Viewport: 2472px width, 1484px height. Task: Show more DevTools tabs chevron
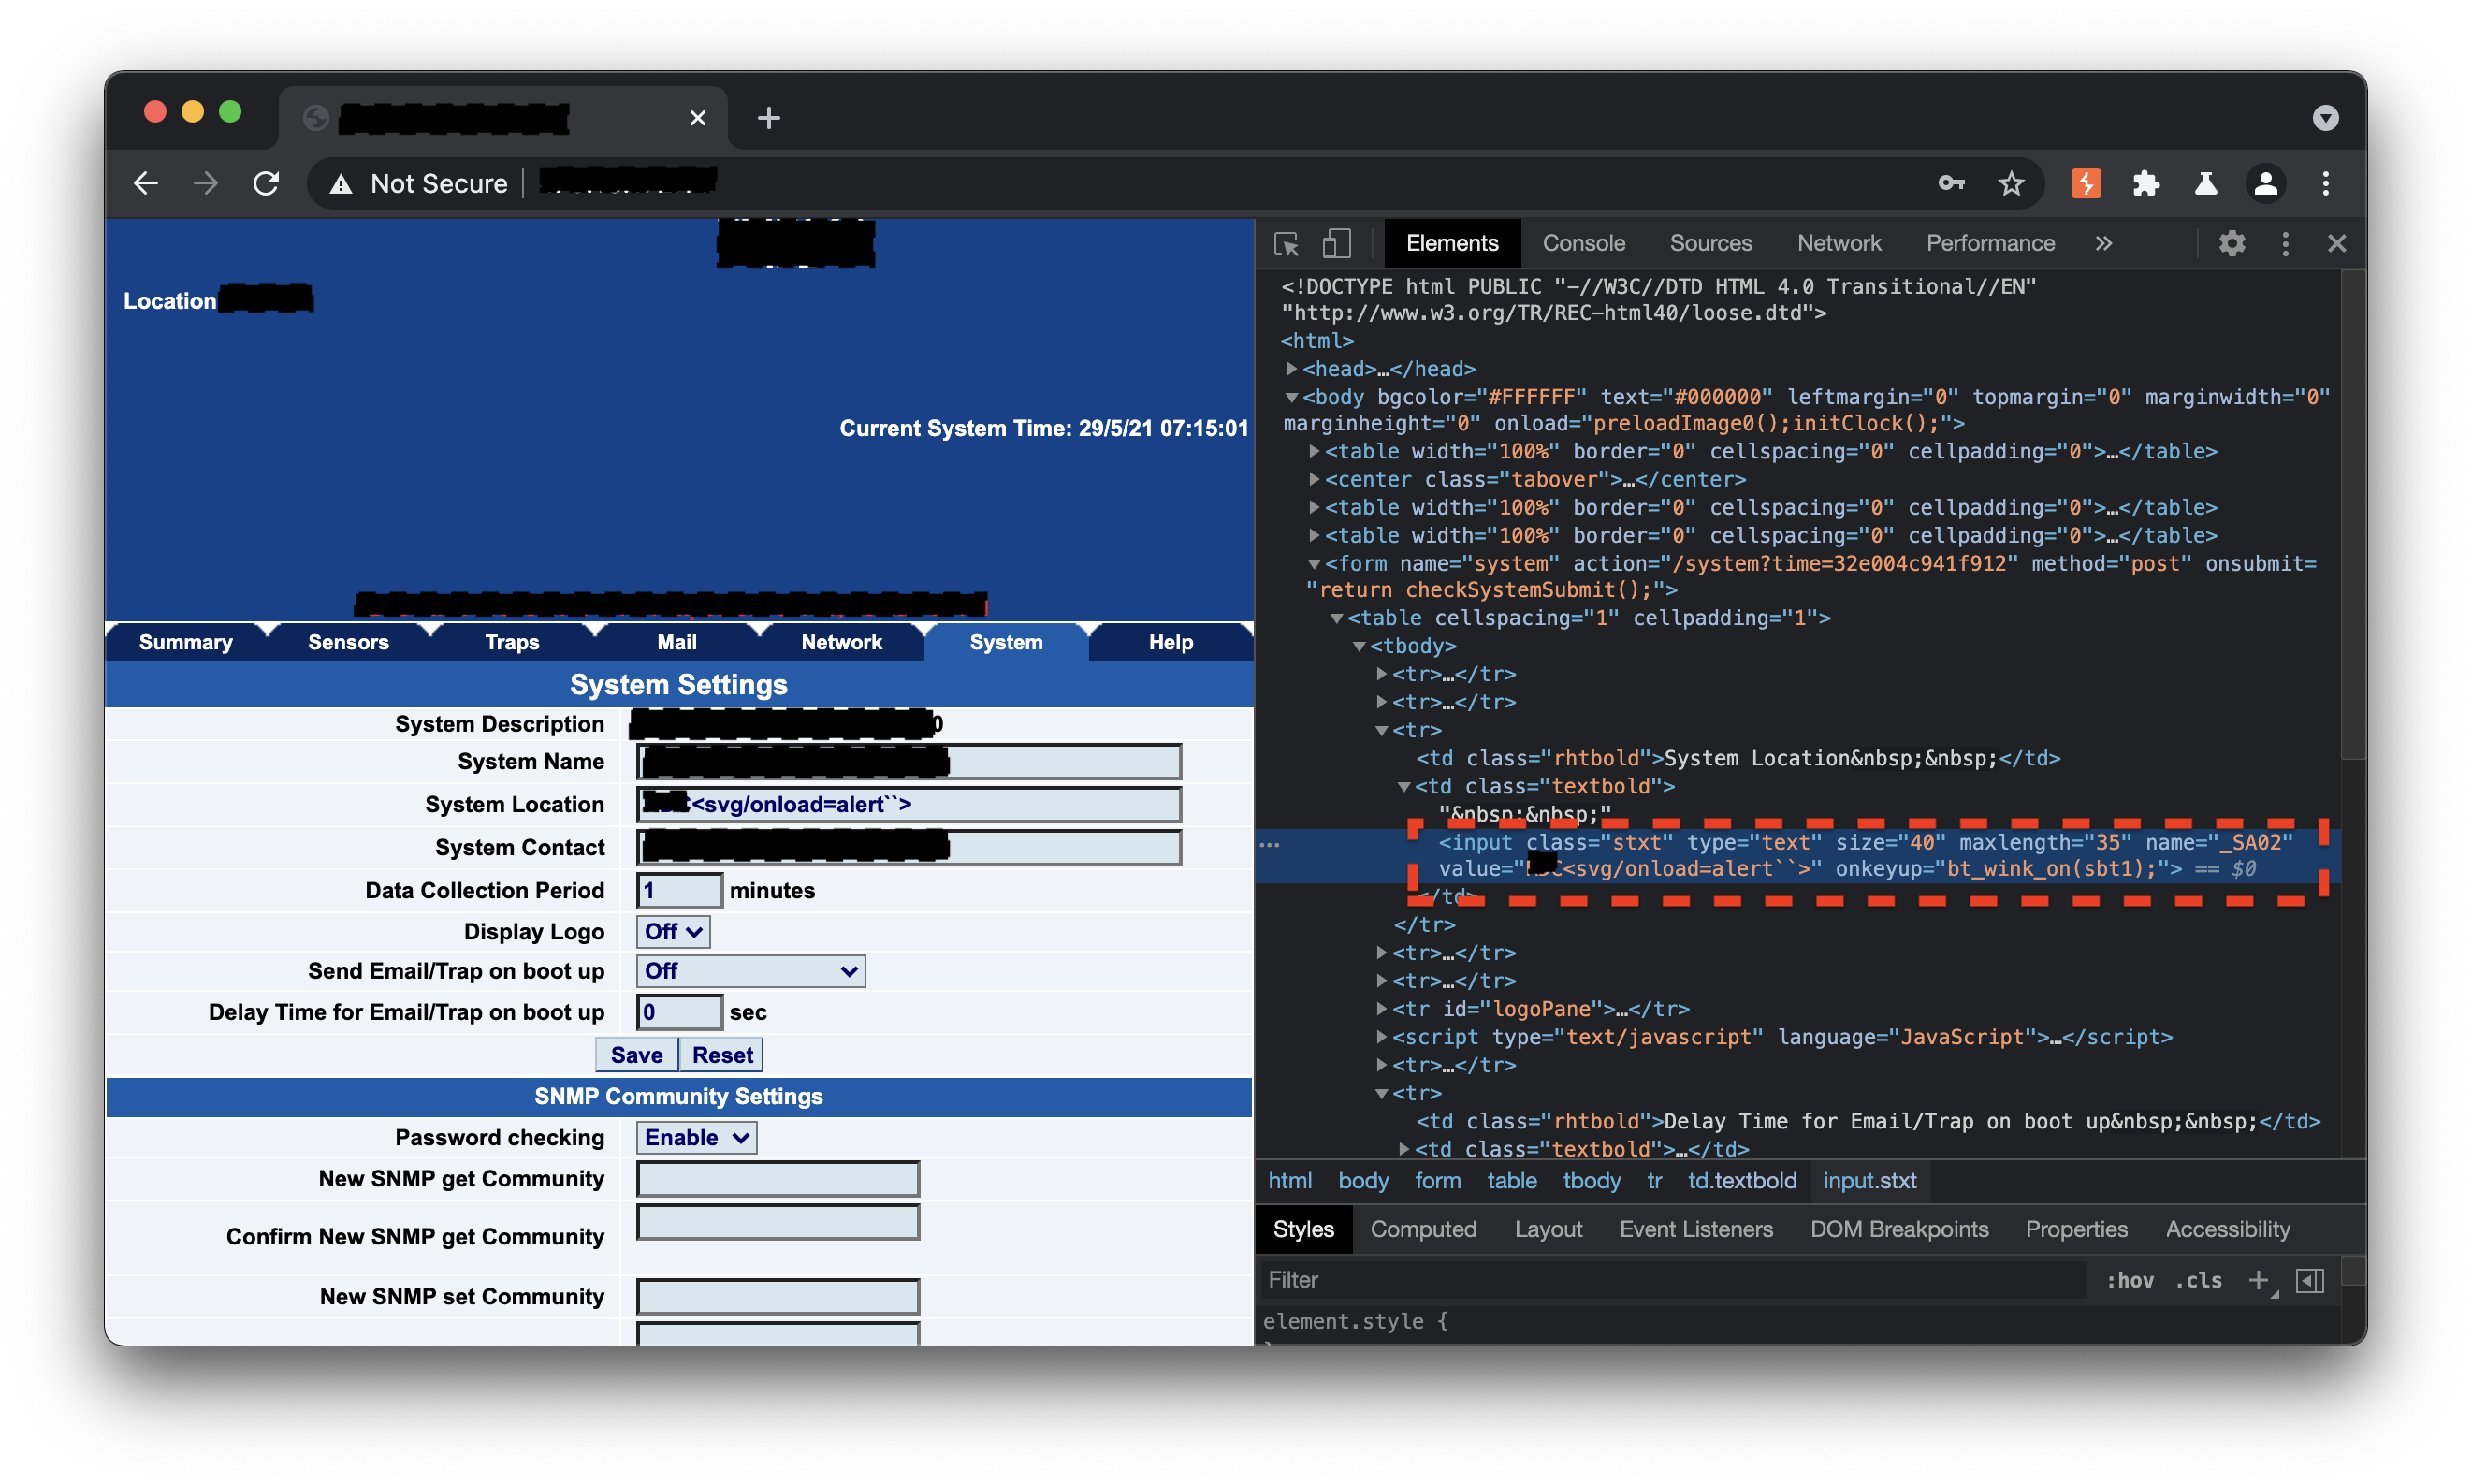(x=2103, y=244)
